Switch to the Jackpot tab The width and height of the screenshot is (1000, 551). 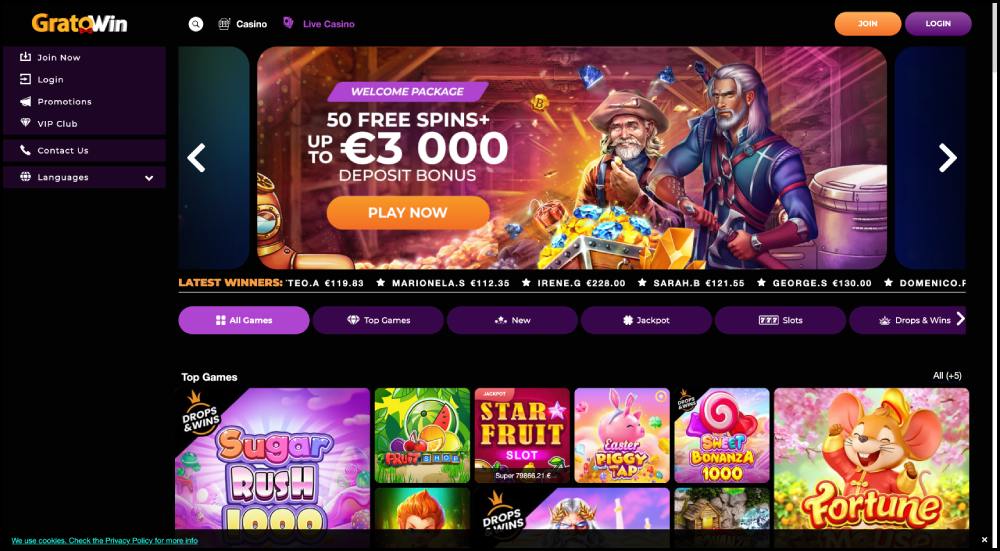[x=646, y=320]
